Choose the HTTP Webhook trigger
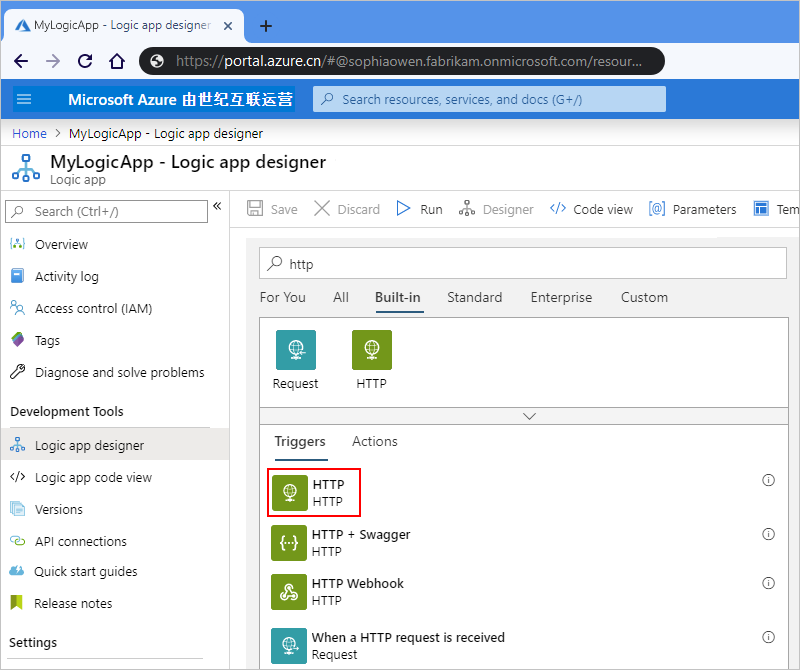The width and height of the screenshot is (800, 670). click(x=338, y=592)
